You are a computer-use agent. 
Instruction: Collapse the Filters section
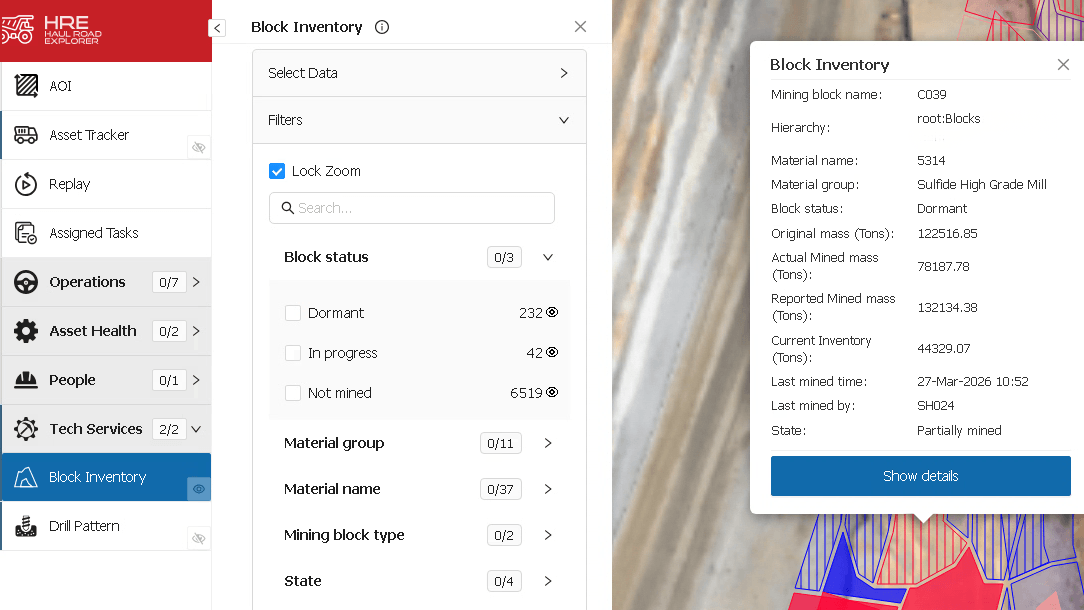419,120
